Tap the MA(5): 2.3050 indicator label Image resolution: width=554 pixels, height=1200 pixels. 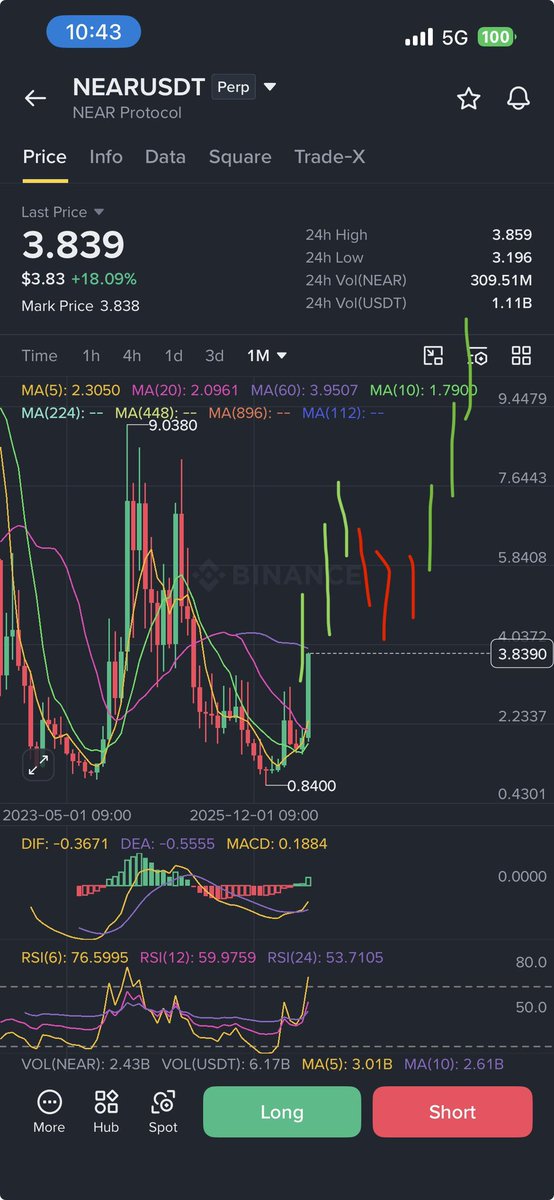tap(72, 390)
